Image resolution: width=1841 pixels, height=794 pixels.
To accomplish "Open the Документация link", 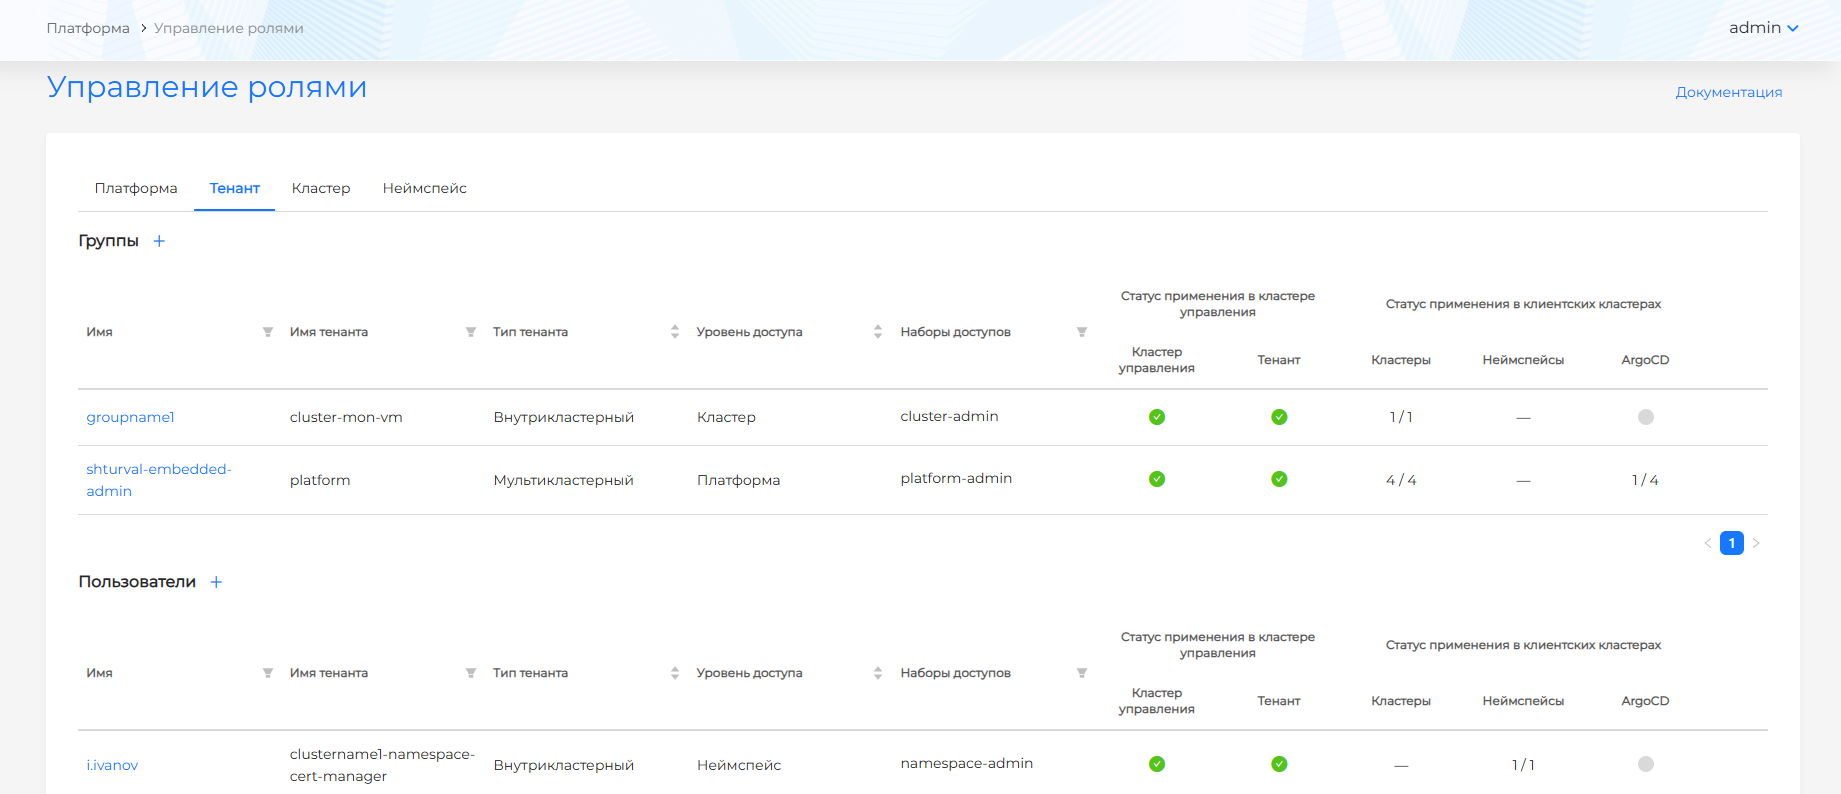I will click(1728, 92).
